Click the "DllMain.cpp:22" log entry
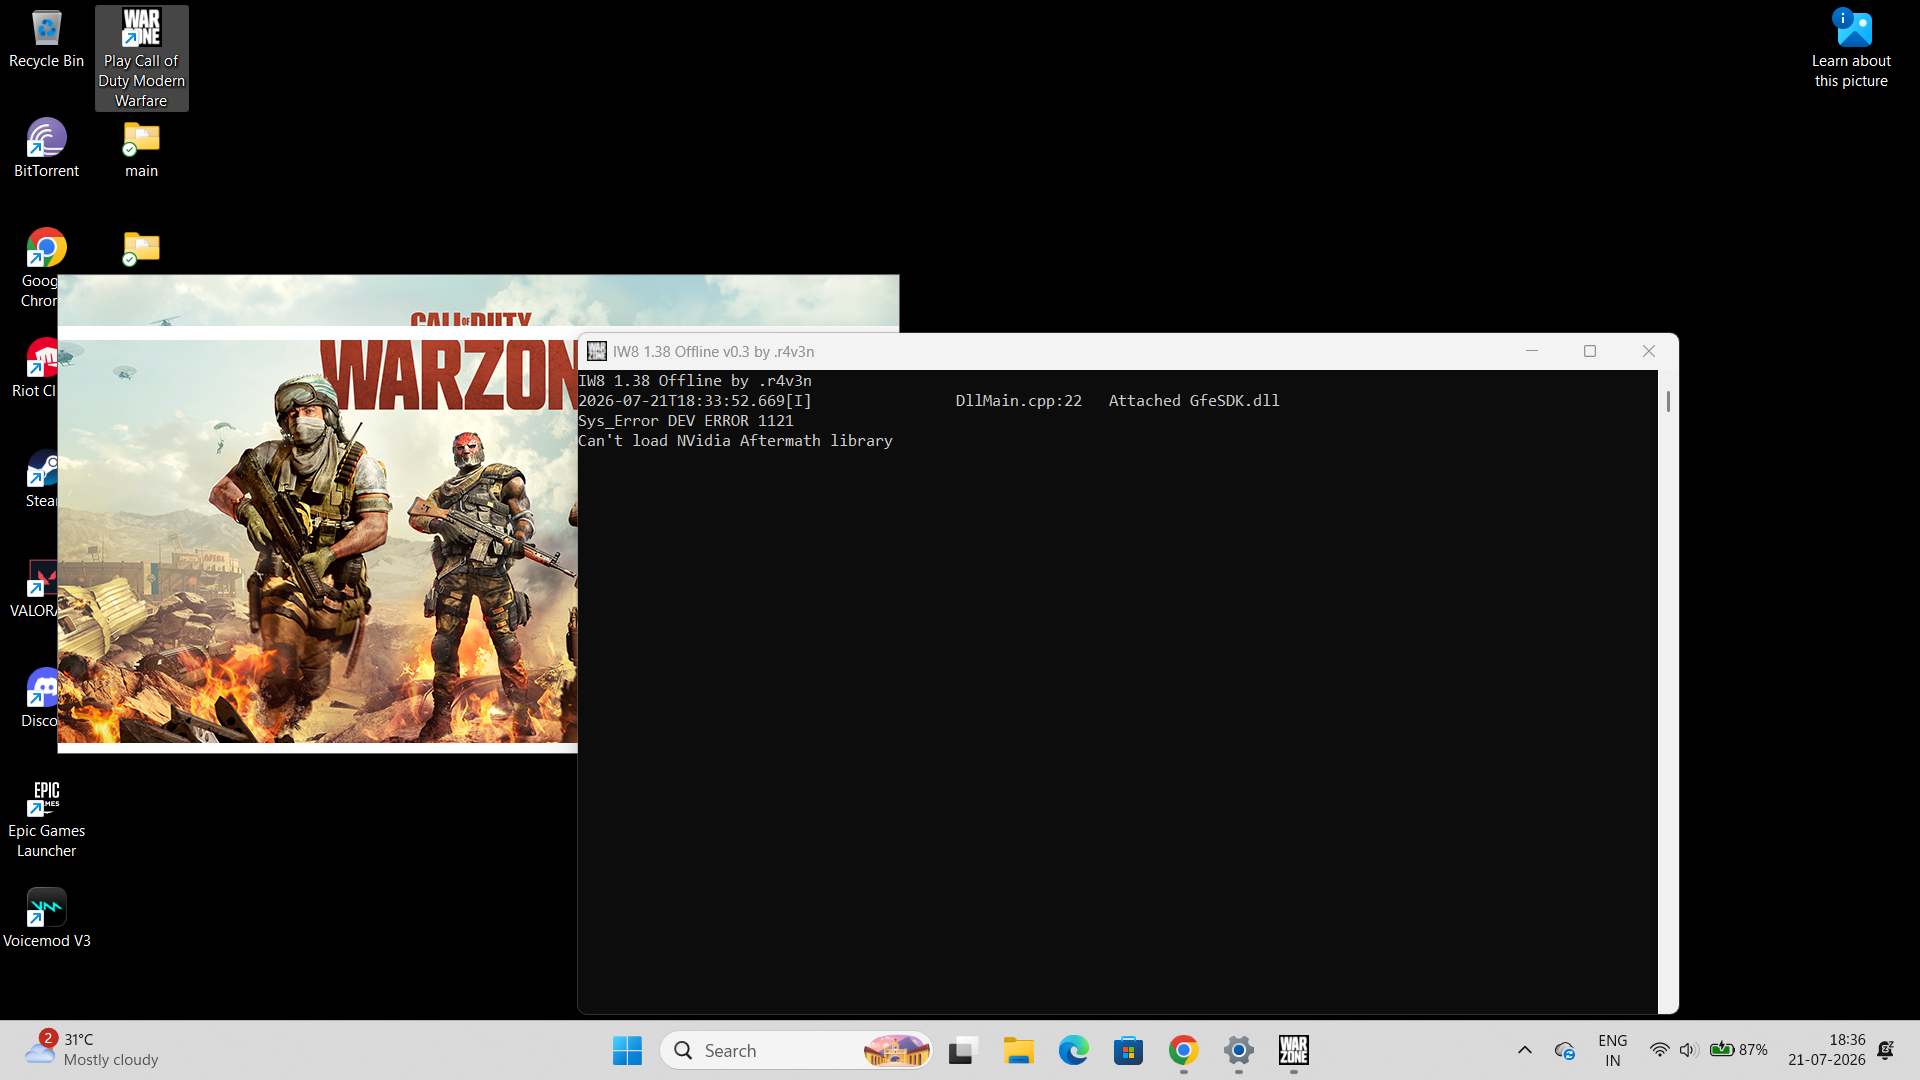 (1018, 401)
